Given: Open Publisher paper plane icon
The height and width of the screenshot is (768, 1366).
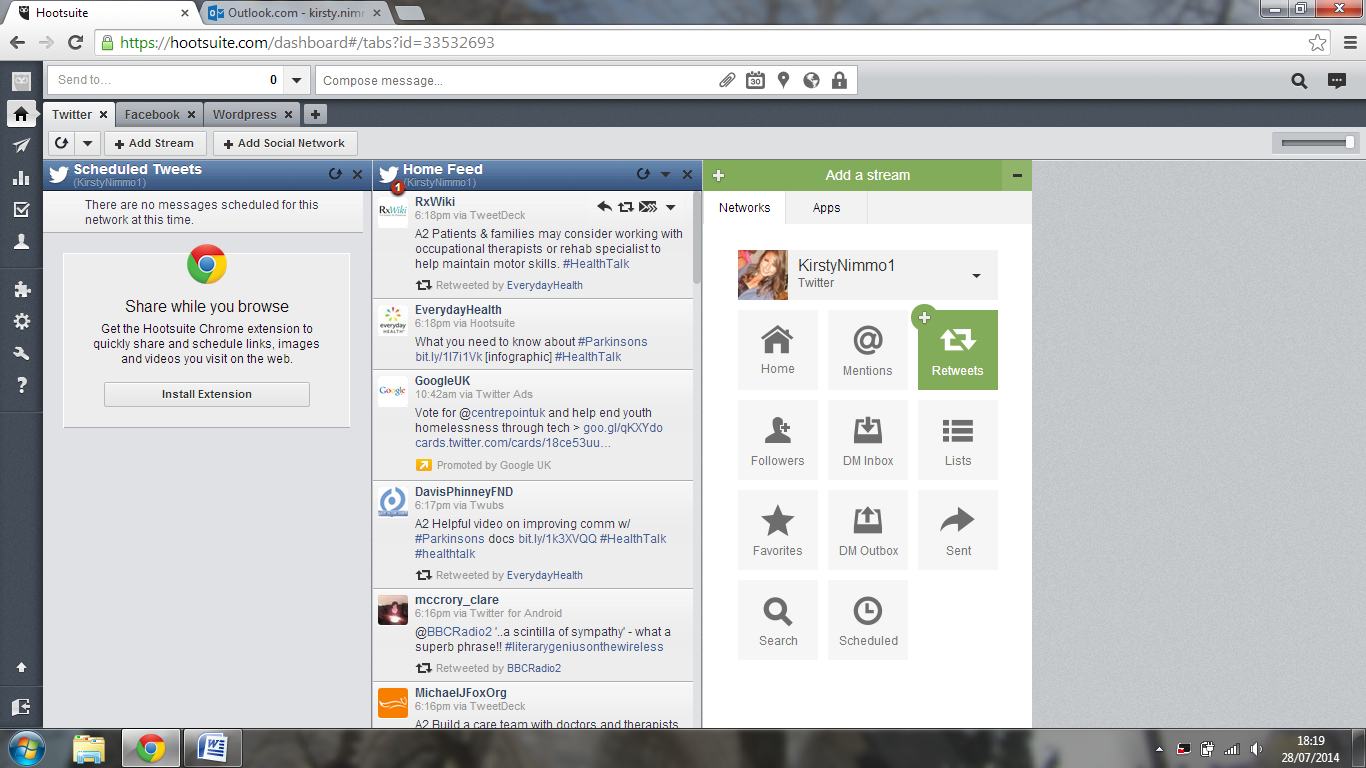Looking at the screenshot, I should (x=21, y=146).
